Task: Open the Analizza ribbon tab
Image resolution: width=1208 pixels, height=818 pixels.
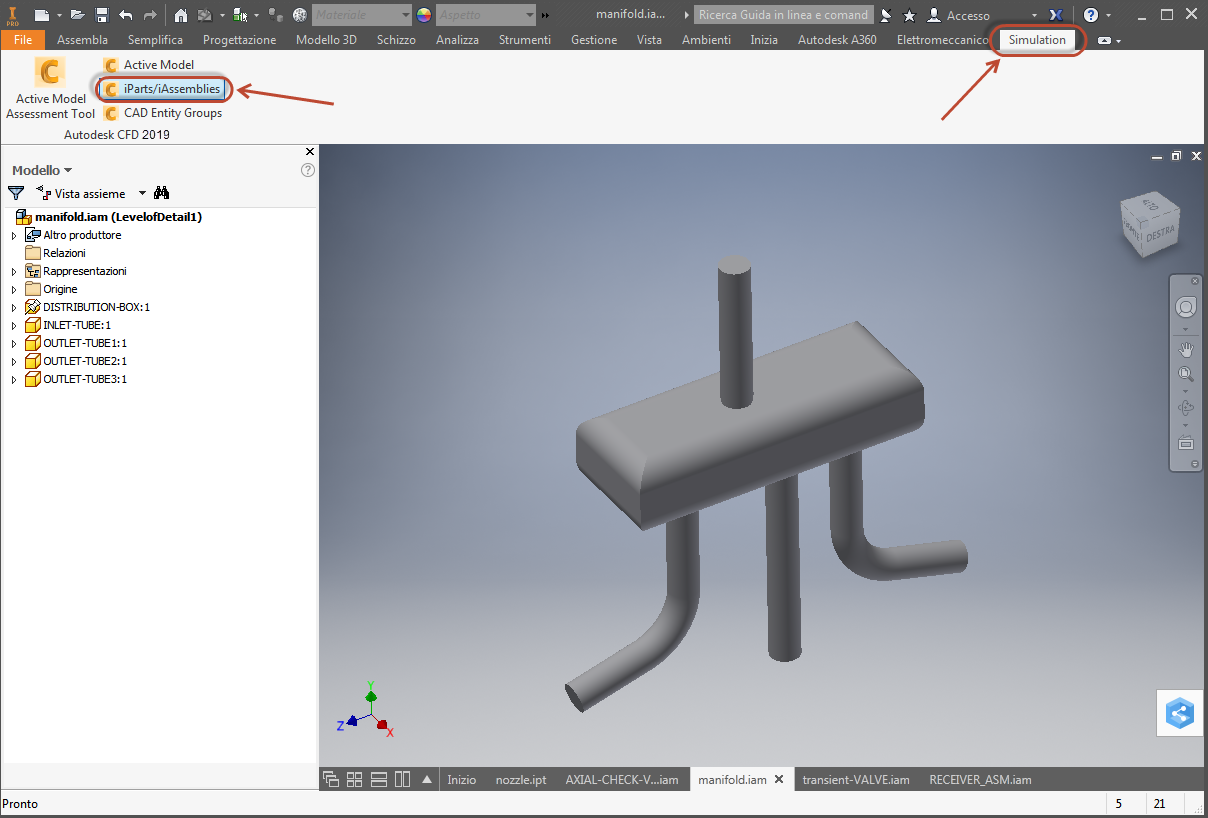Action: [x=457, y=40]
